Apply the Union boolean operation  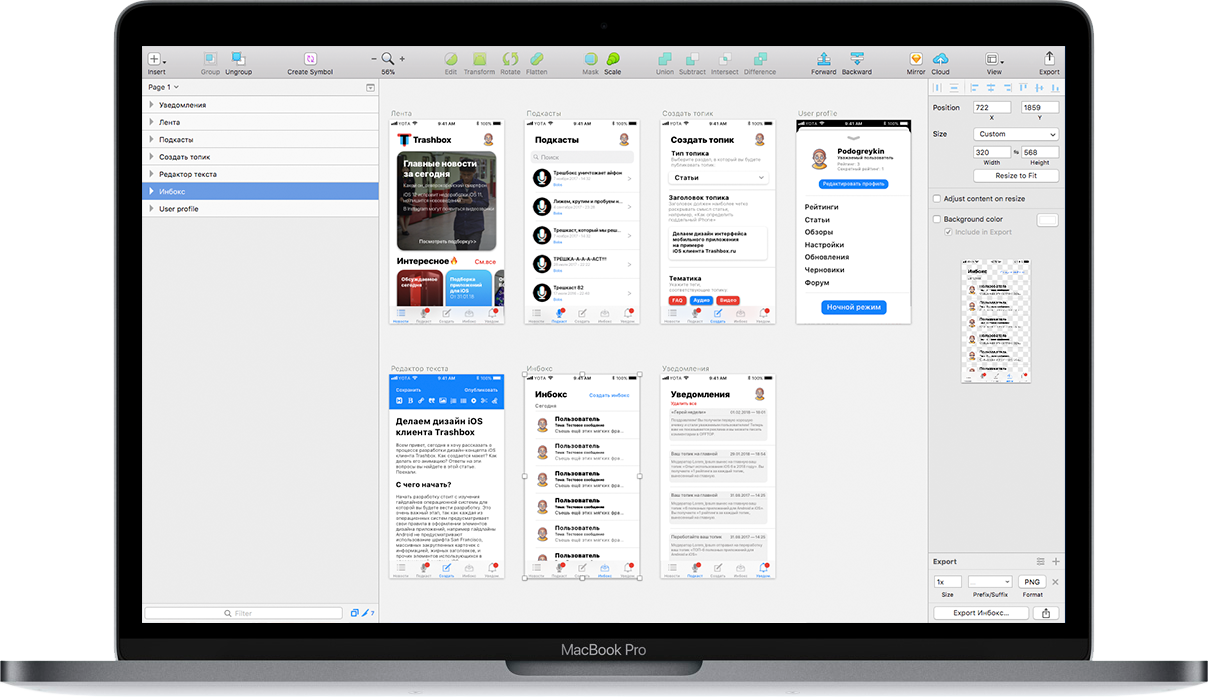(x=665, y=59)
